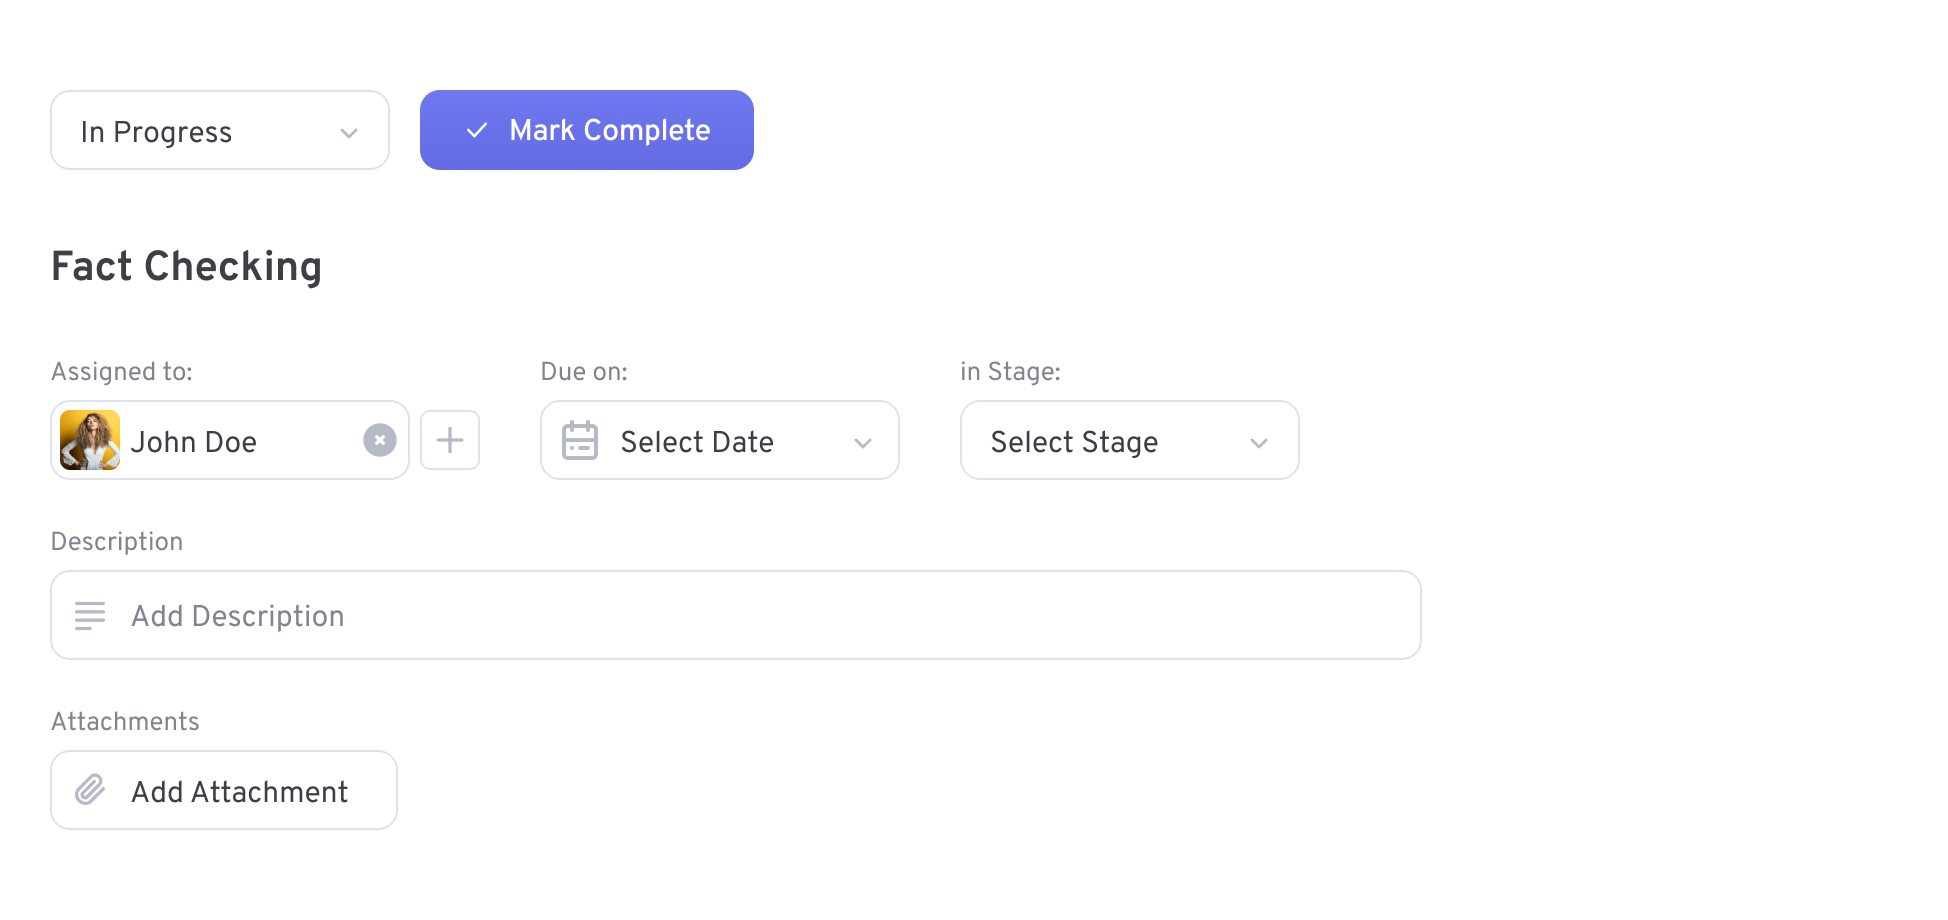Click the description lines icon
This screenshot has height=920, width=1948.
pyautogui.click(x=90, y=616)
